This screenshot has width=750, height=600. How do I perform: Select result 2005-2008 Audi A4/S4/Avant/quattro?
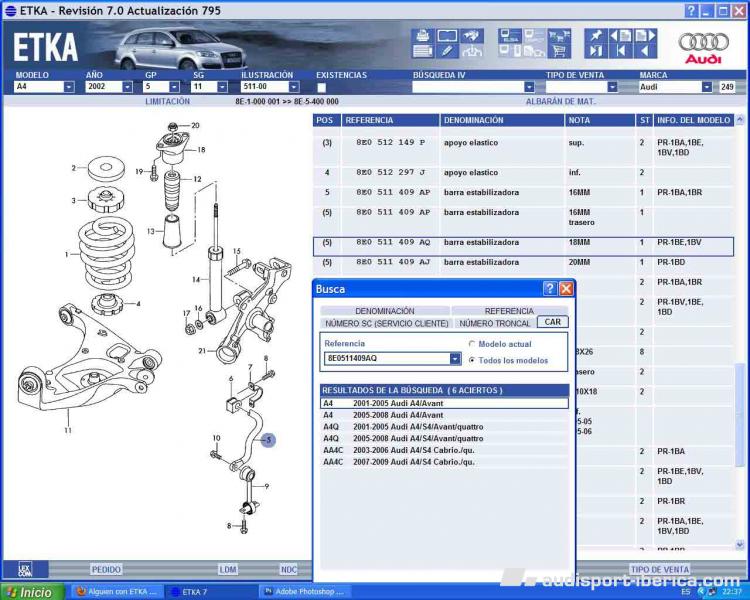tap(445, 439)
